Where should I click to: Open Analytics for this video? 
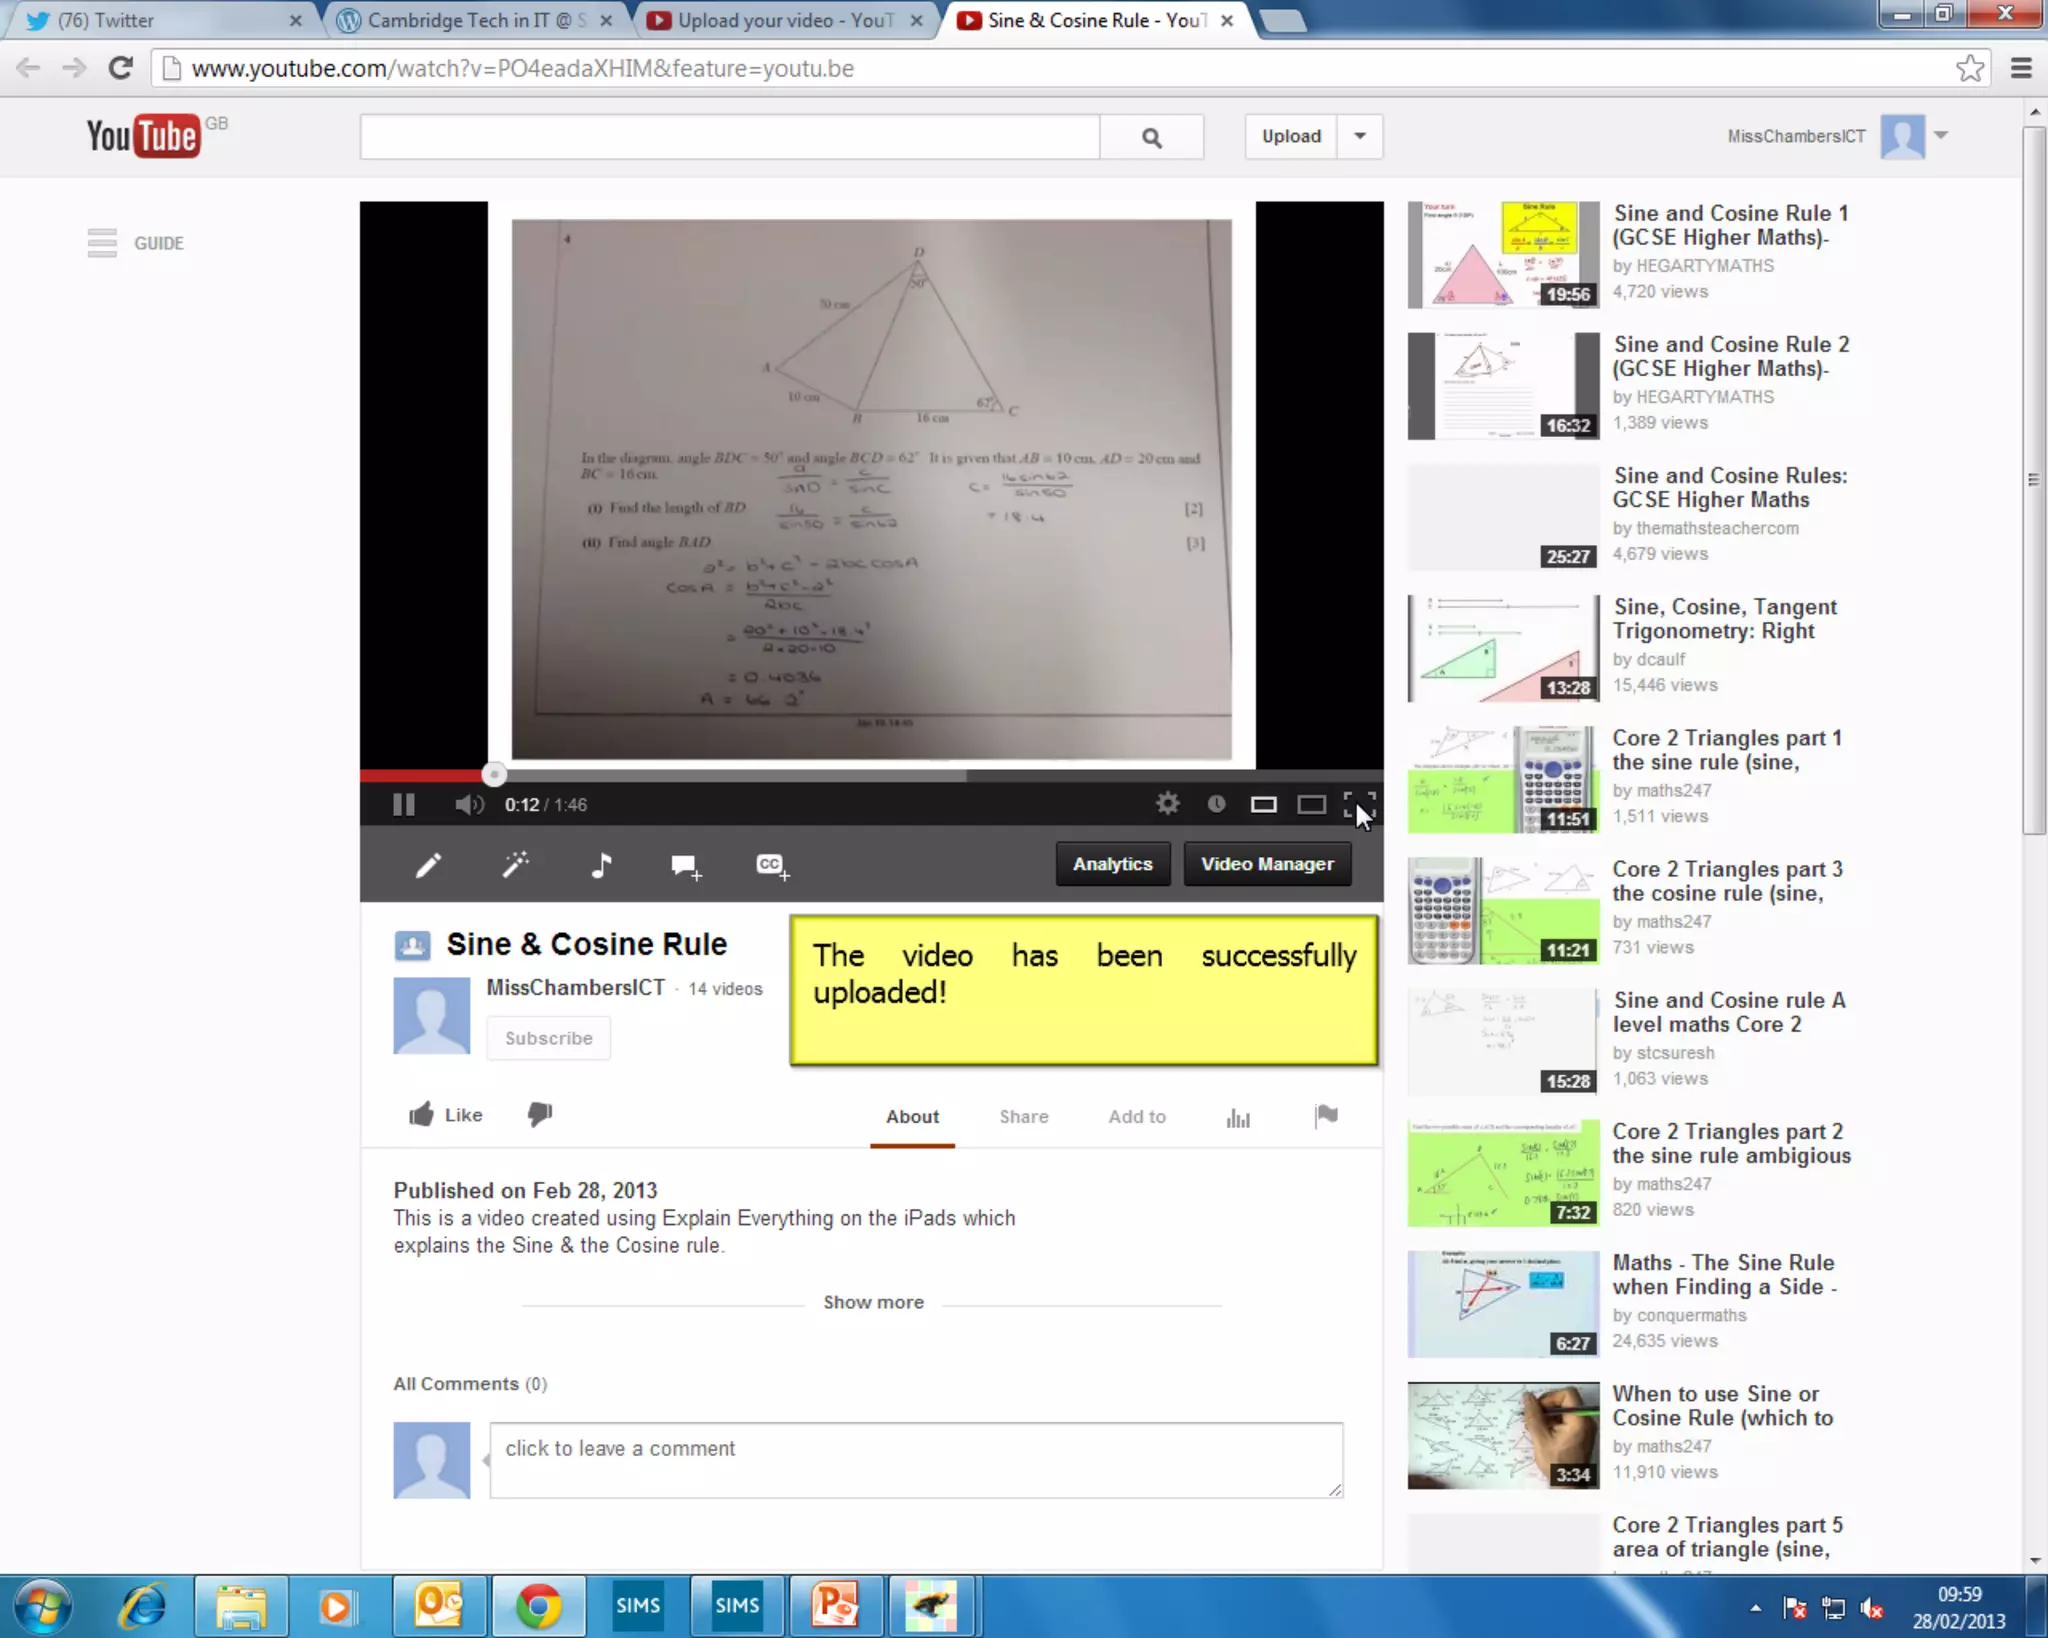click(1113, 864)
